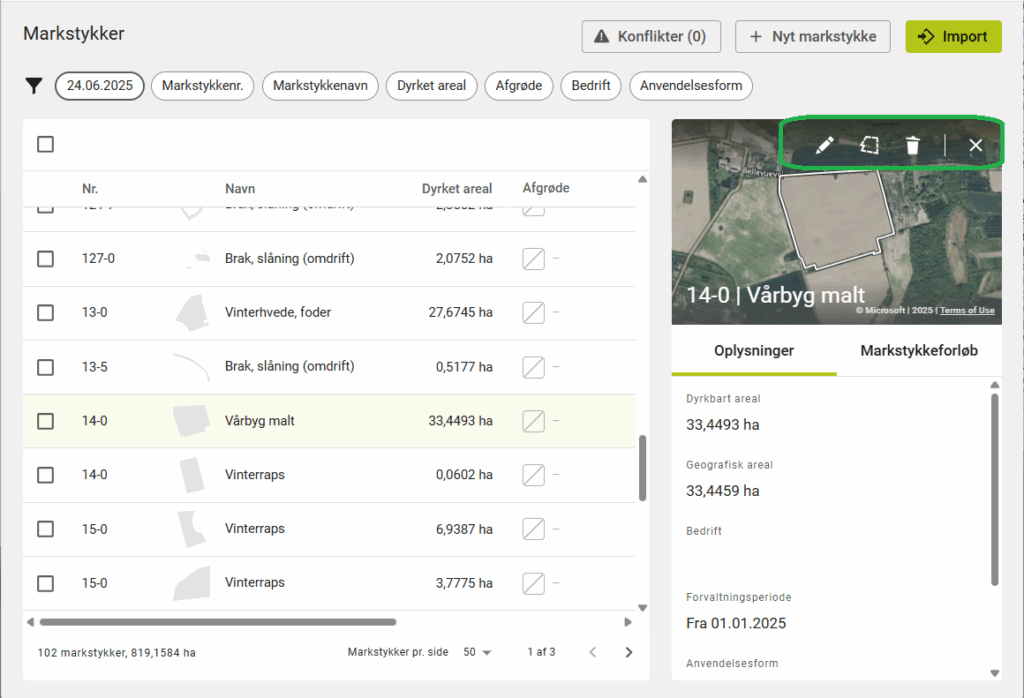The width and height of the screenshot is (1024, 698).
Task: Select checkbox for 14-0 Vårbyg malt
Action: 45,421
